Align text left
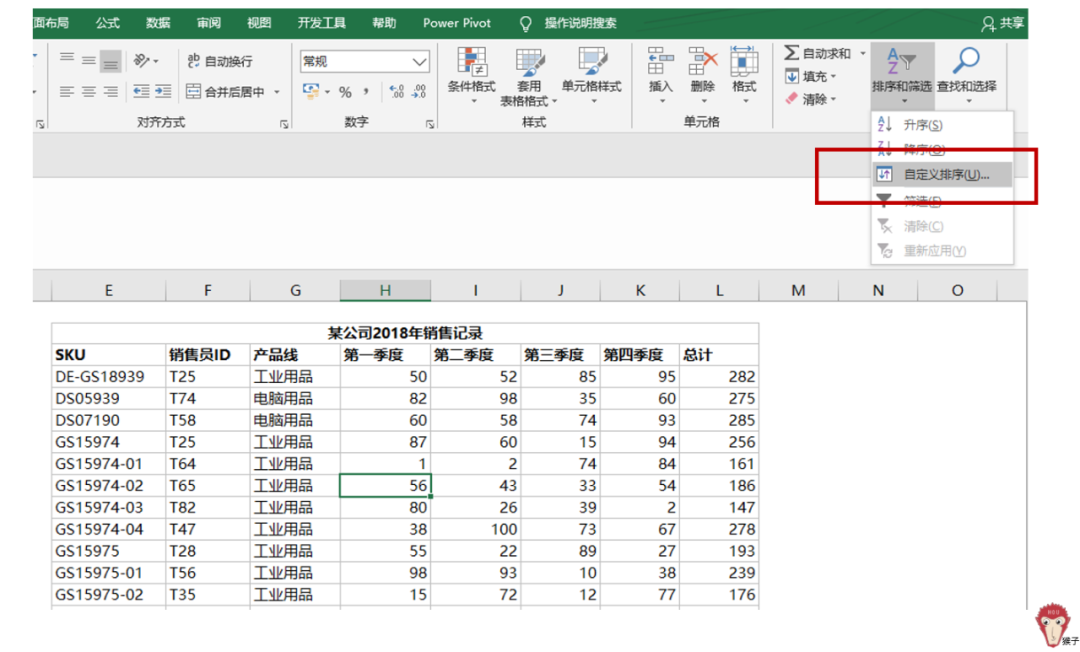 pos(67,91)
